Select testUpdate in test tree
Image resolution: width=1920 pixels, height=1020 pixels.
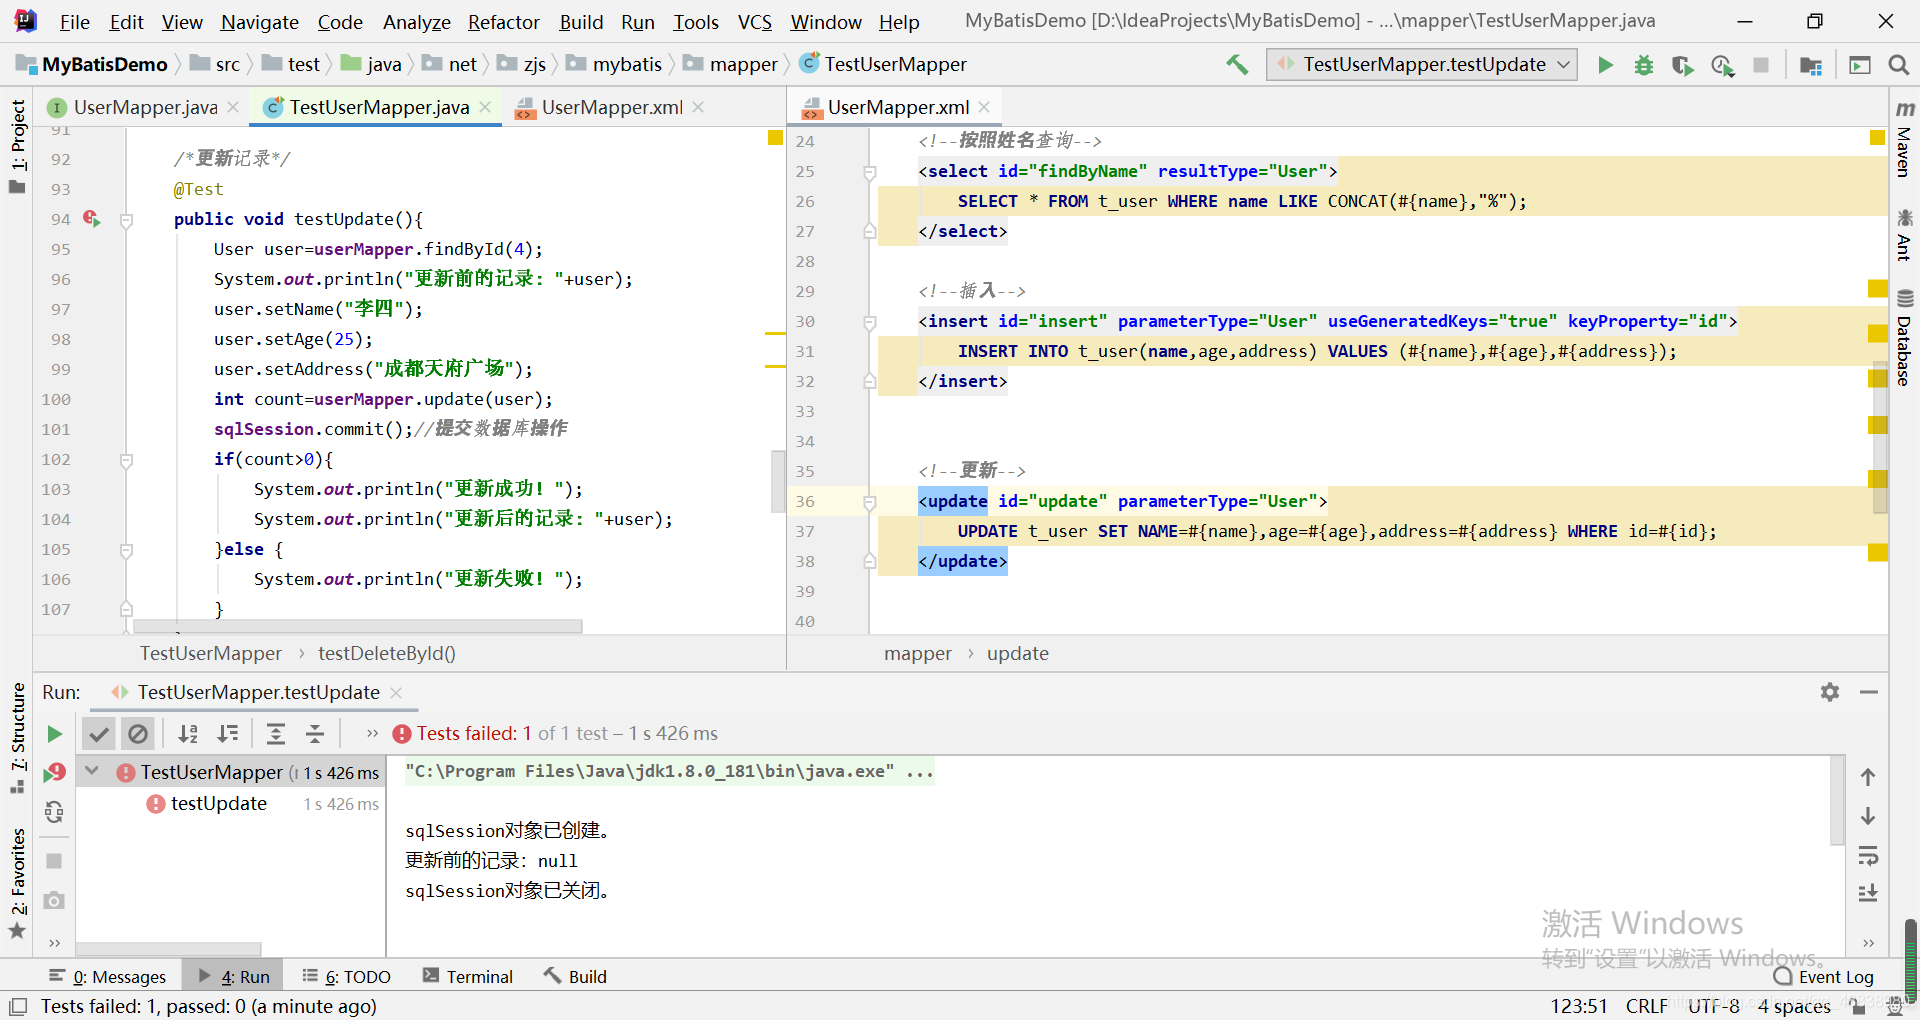tap(218, 803)
